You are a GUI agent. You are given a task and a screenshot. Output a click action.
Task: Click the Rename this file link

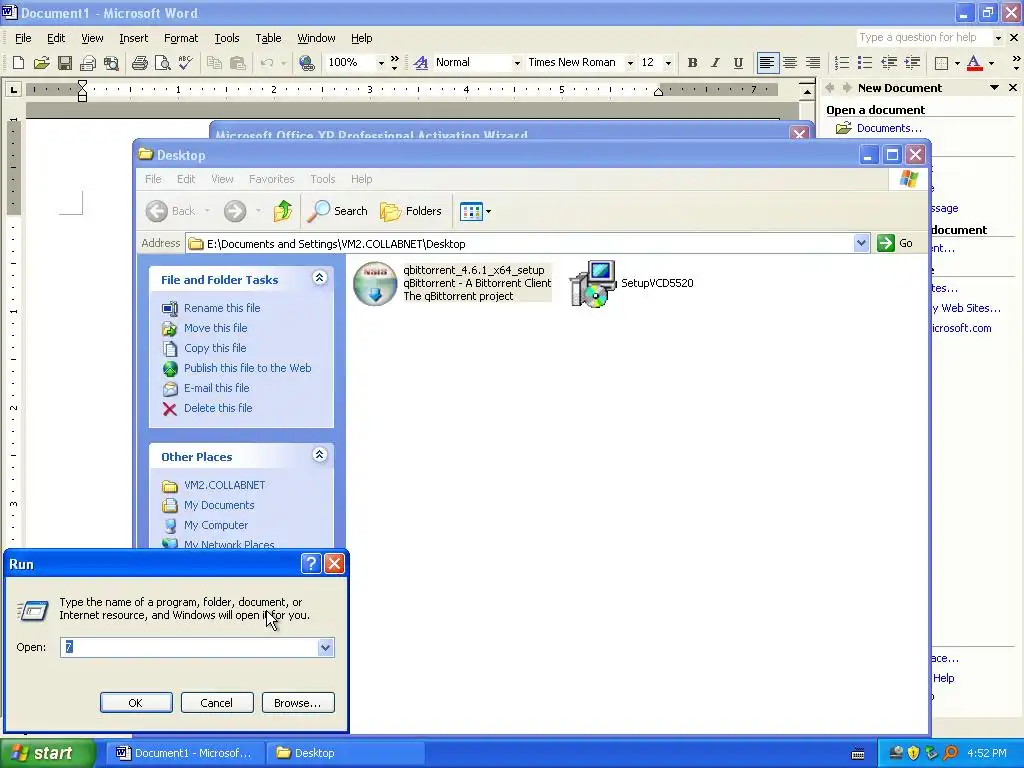coord(222,308)
